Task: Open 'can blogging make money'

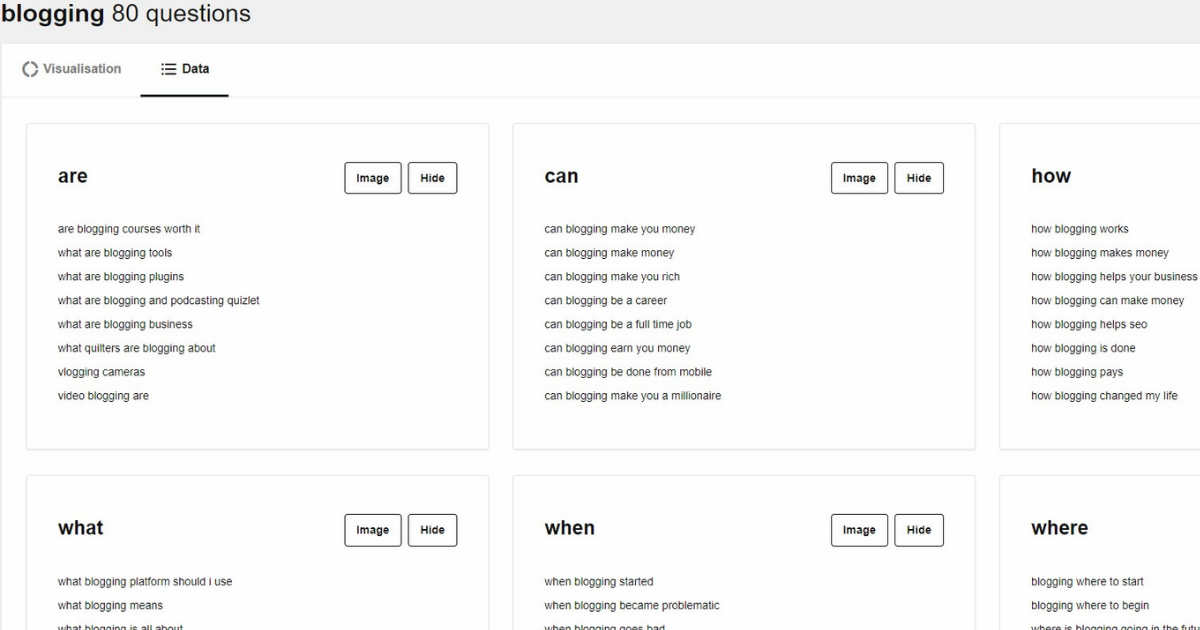Action: (x=609, y=253)
